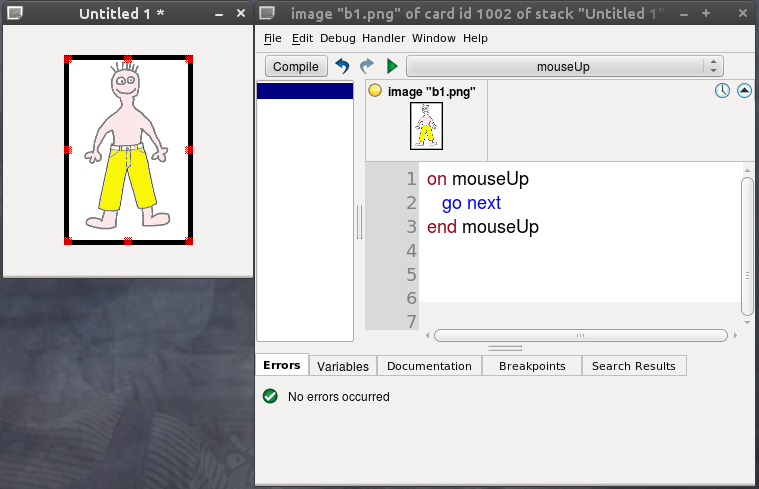Click the script editor window menu icon
The height and width of the screenshot is (489, 759).
point(267,14)
